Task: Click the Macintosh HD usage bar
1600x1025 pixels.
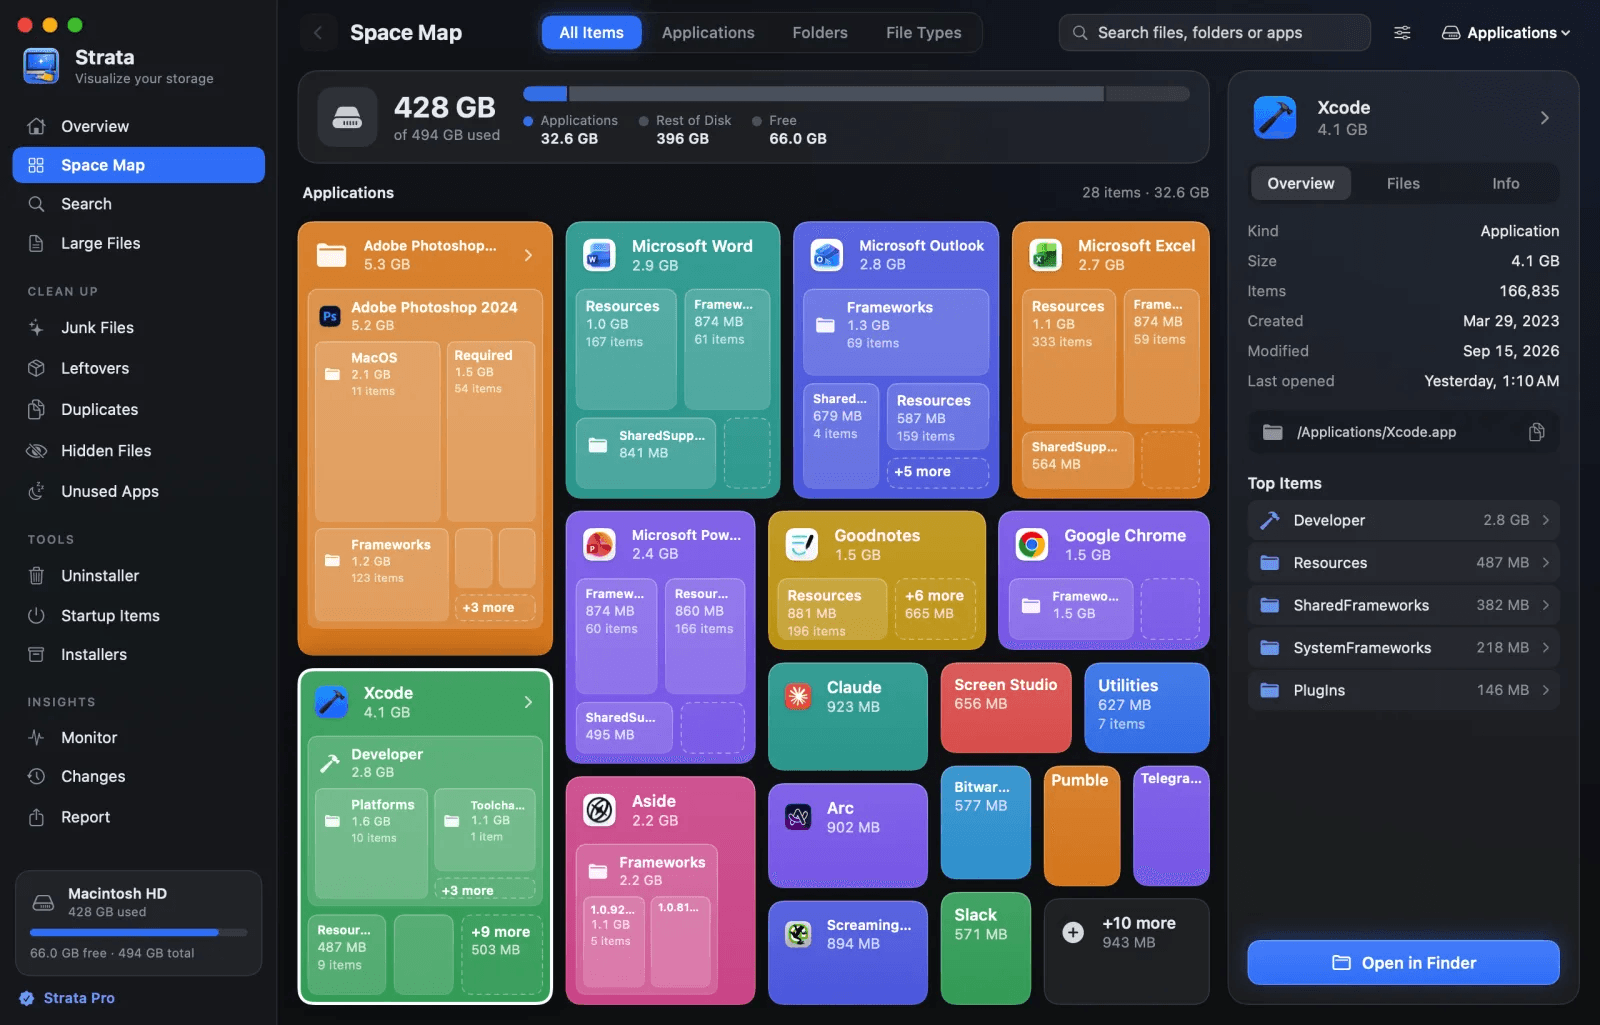Action: pyautogui.click(x=138, y=932)
